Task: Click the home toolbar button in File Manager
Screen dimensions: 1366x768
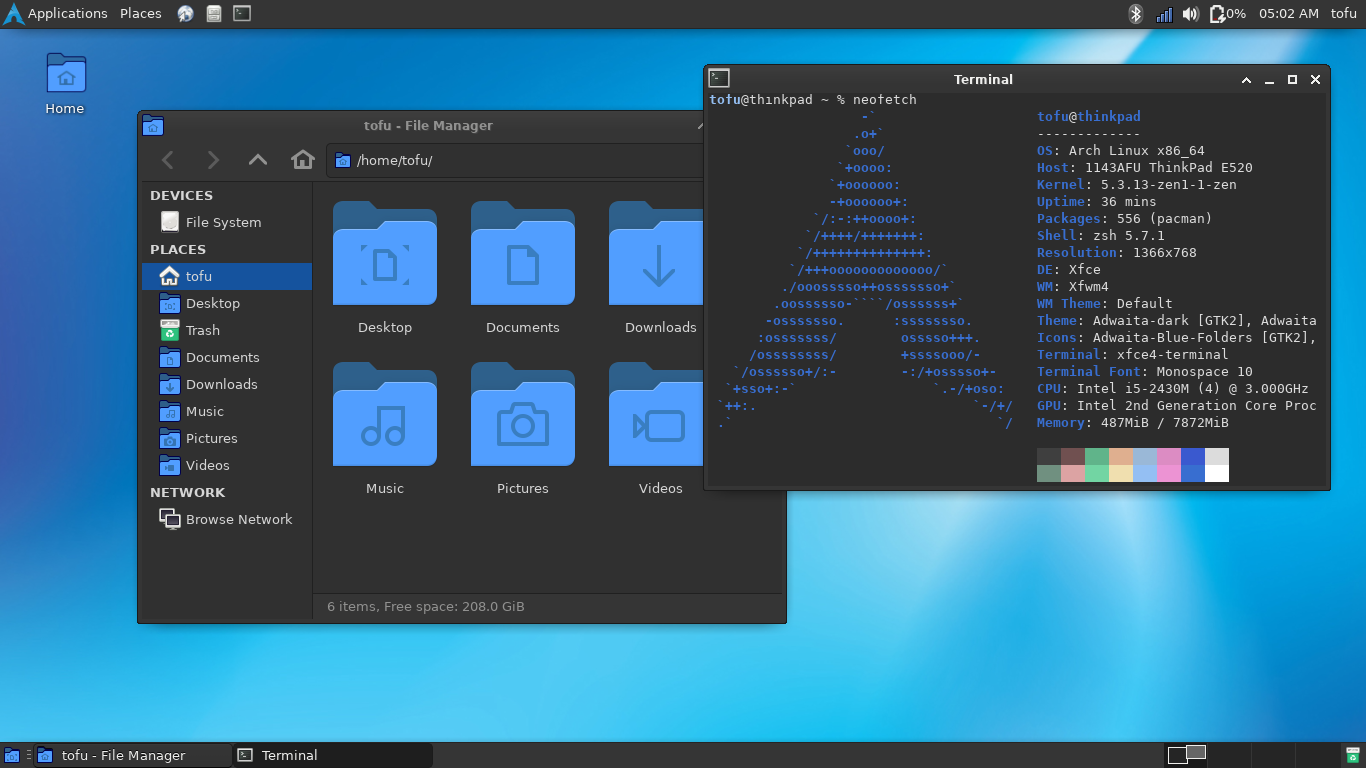Action: 303,160
